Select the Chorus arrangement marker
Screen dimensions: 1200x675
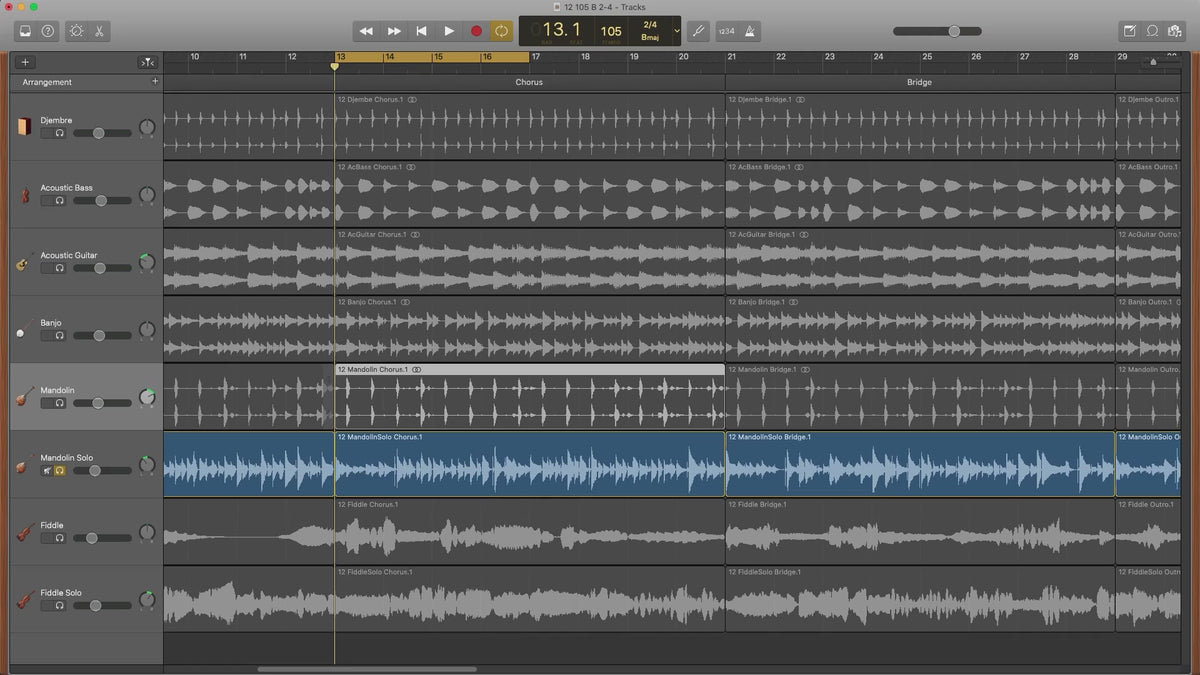529,82
